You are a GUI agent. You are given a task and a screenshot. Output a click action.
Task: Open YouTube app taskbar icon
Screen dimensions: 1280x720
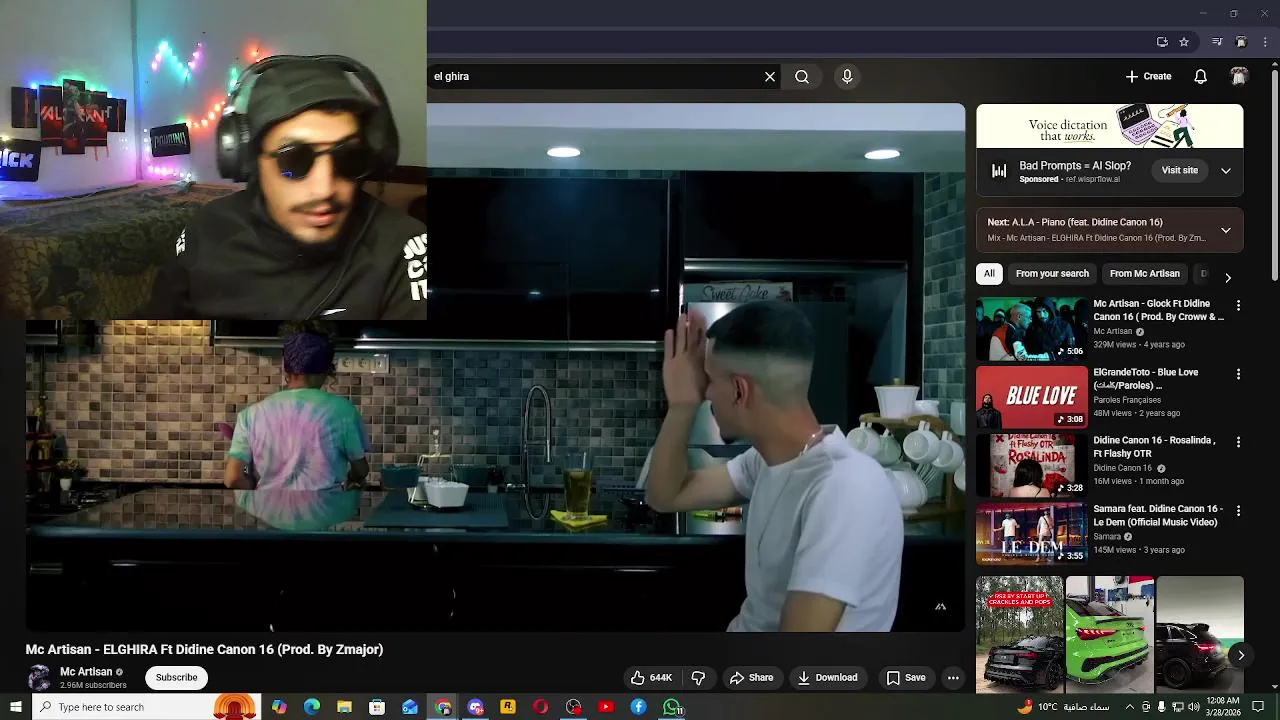606,707
